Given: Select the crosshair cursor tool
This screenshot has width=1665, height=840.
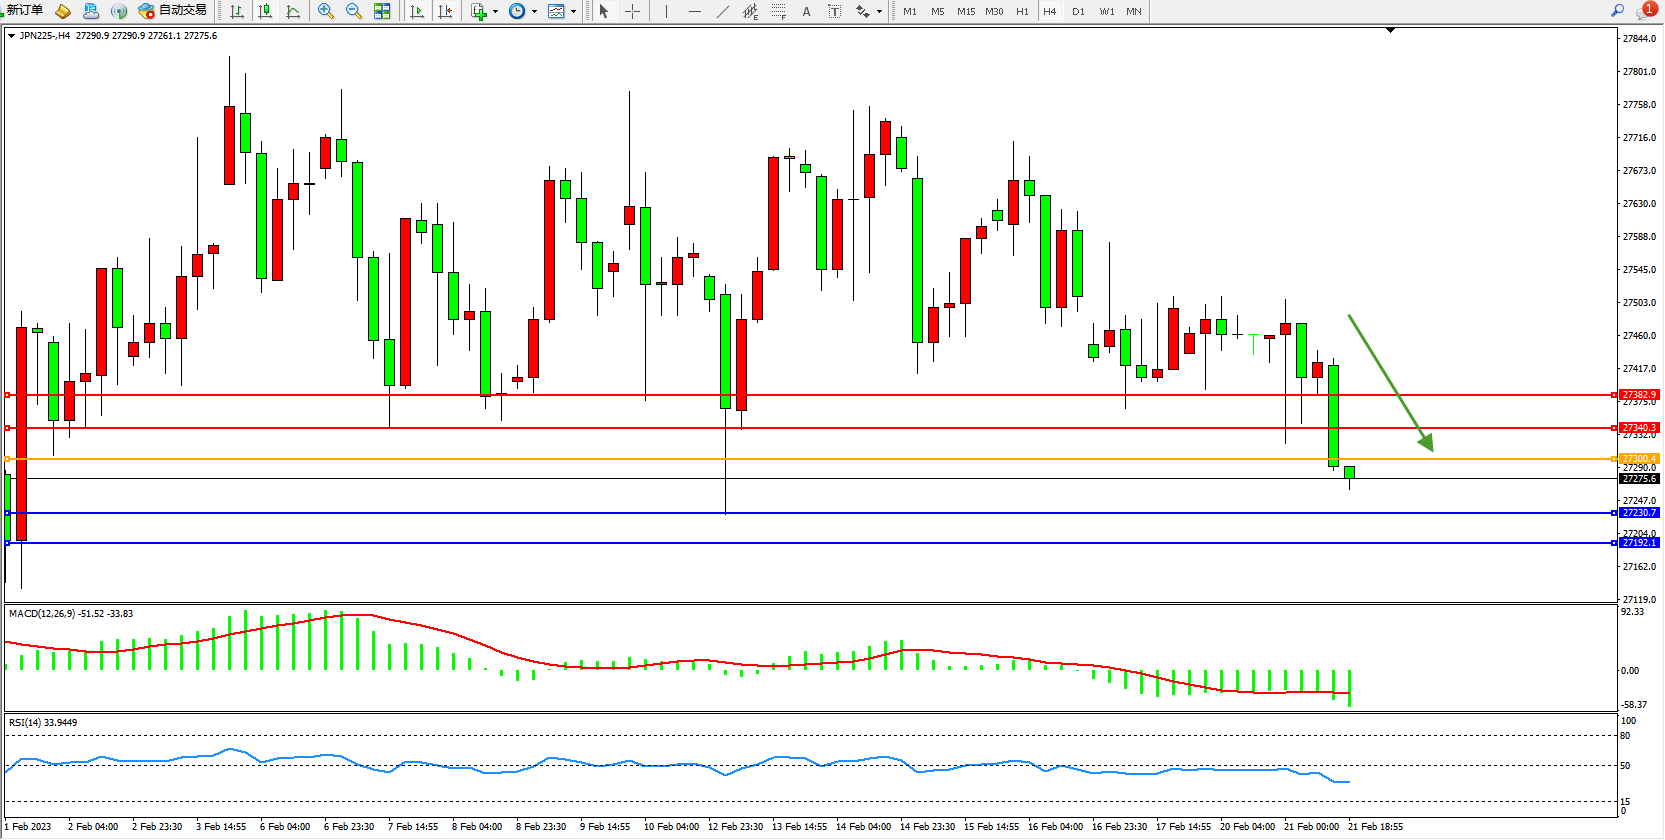Looking at the screenshot, I should (x=632, y=11).
